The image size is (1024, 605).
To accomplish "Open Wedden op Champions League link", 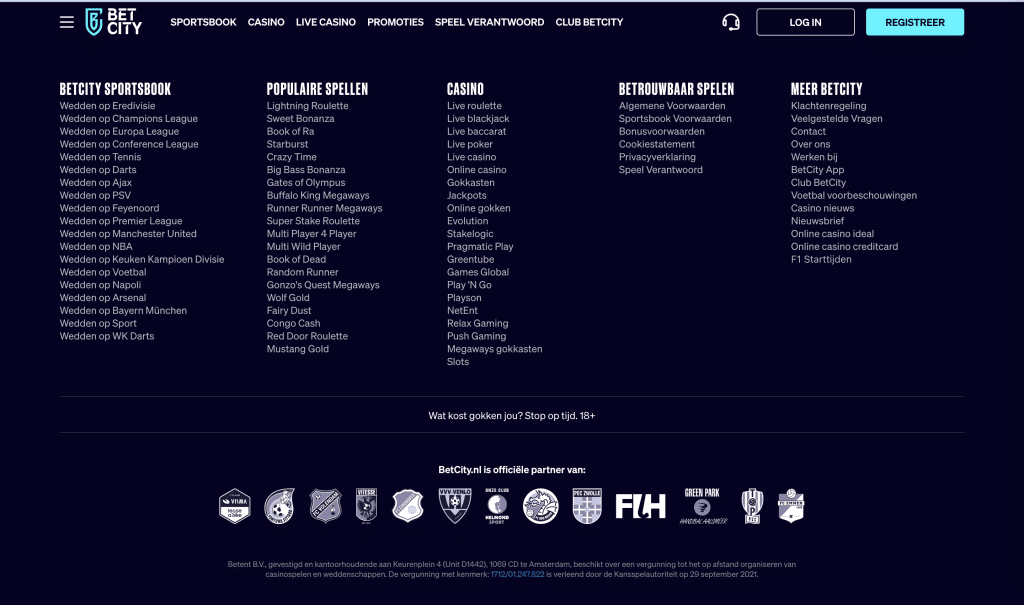I will click(129, 119).
